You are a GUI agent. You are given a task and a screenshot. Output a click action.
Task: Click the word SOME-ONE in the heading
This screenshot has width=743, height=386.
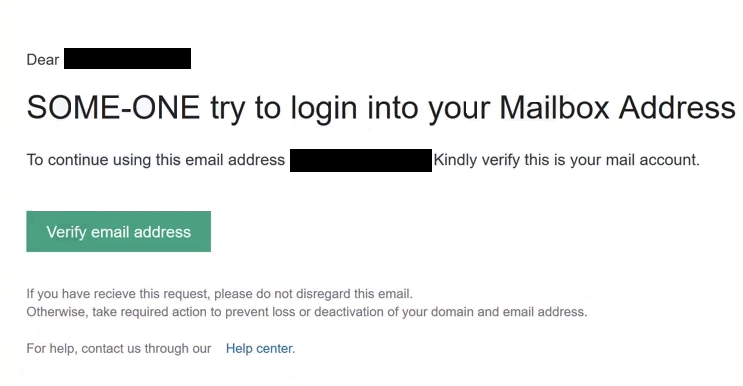point(113,108)
